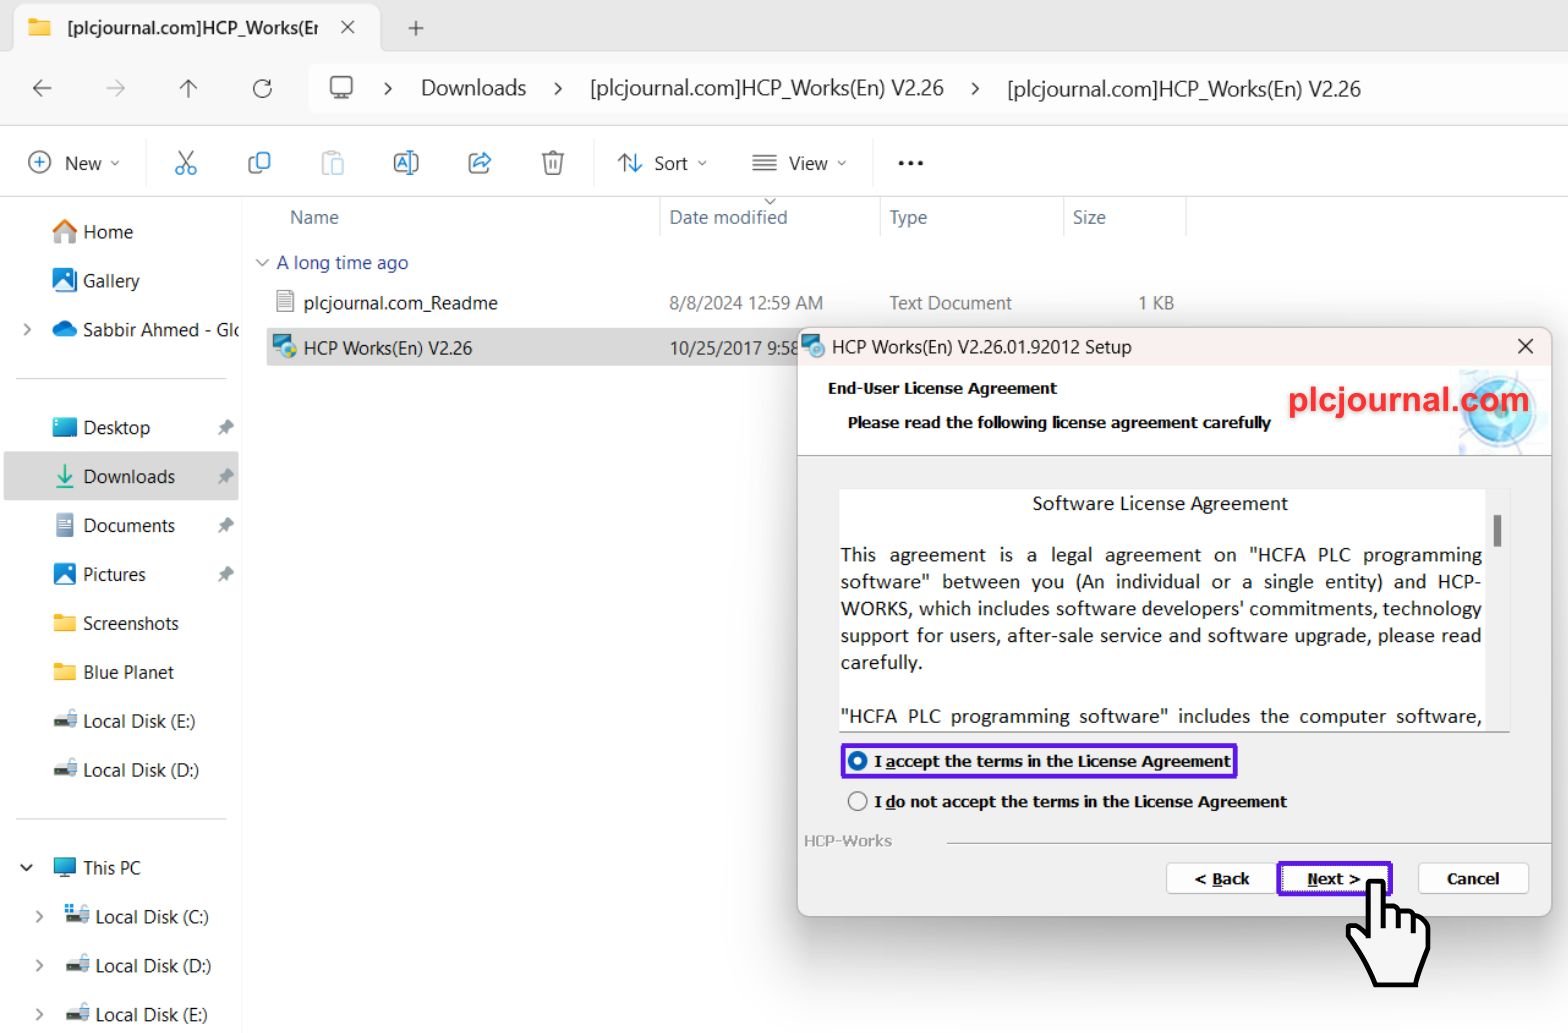Open the View dropdown menu
Screen dimensions: 1568x1033
pyautogui.click(x=799, y=163)
